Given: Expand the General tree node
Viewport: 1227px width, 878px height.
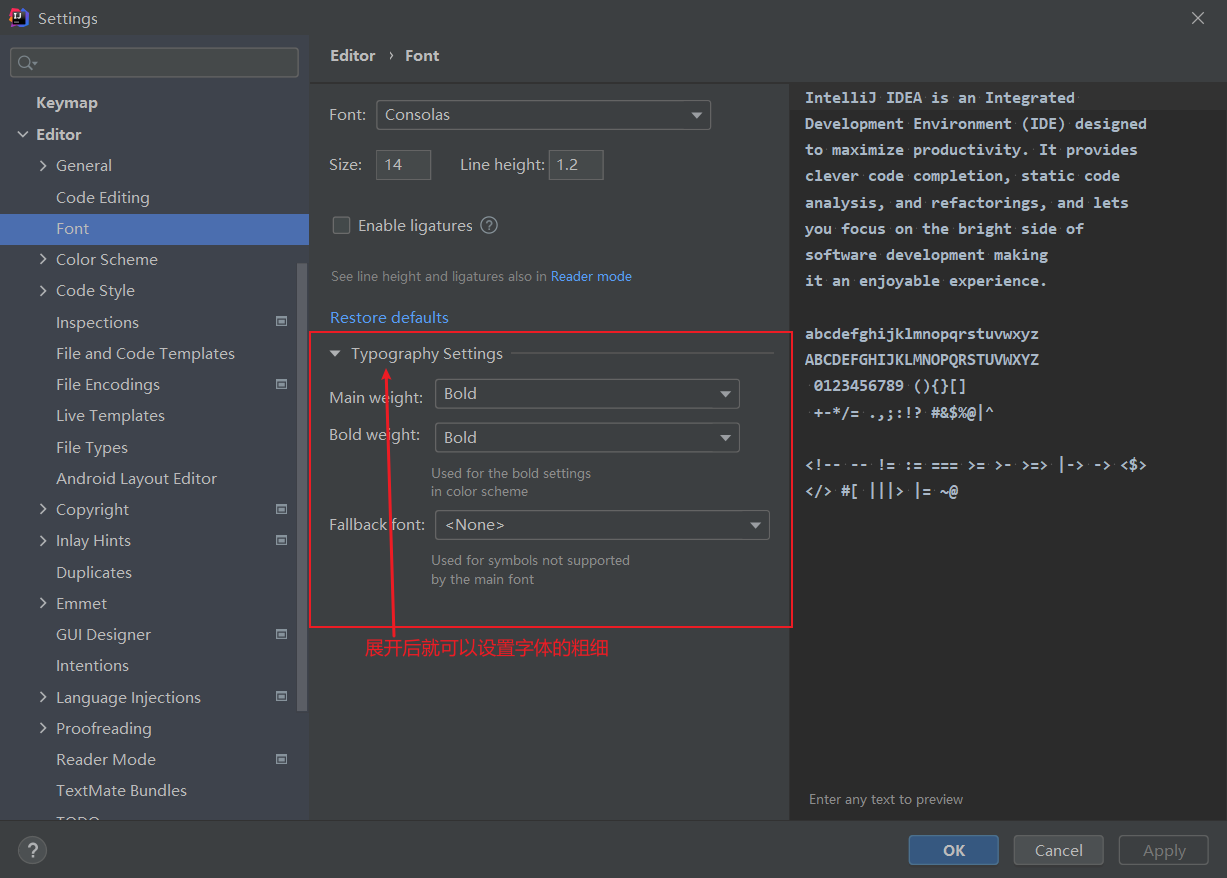Looking at the screenshot, I should tap(43, 165).
